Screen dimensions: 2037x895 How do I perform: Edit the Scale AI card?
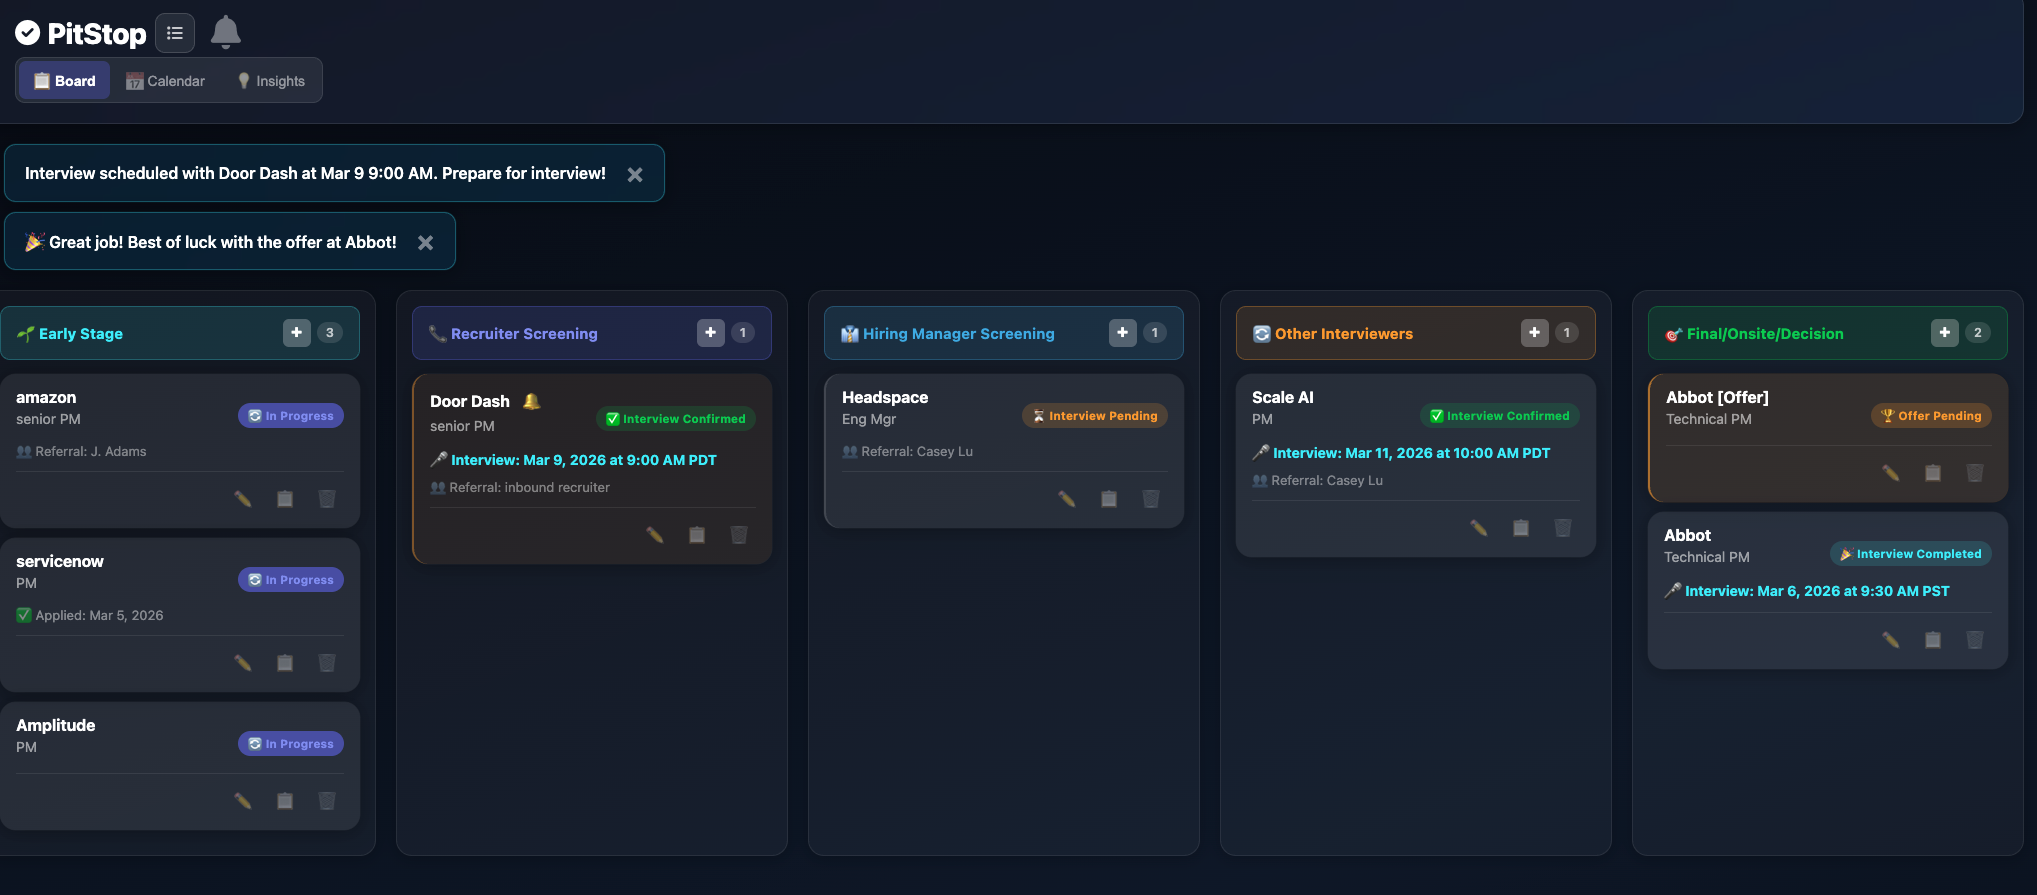coord(1479,527)
